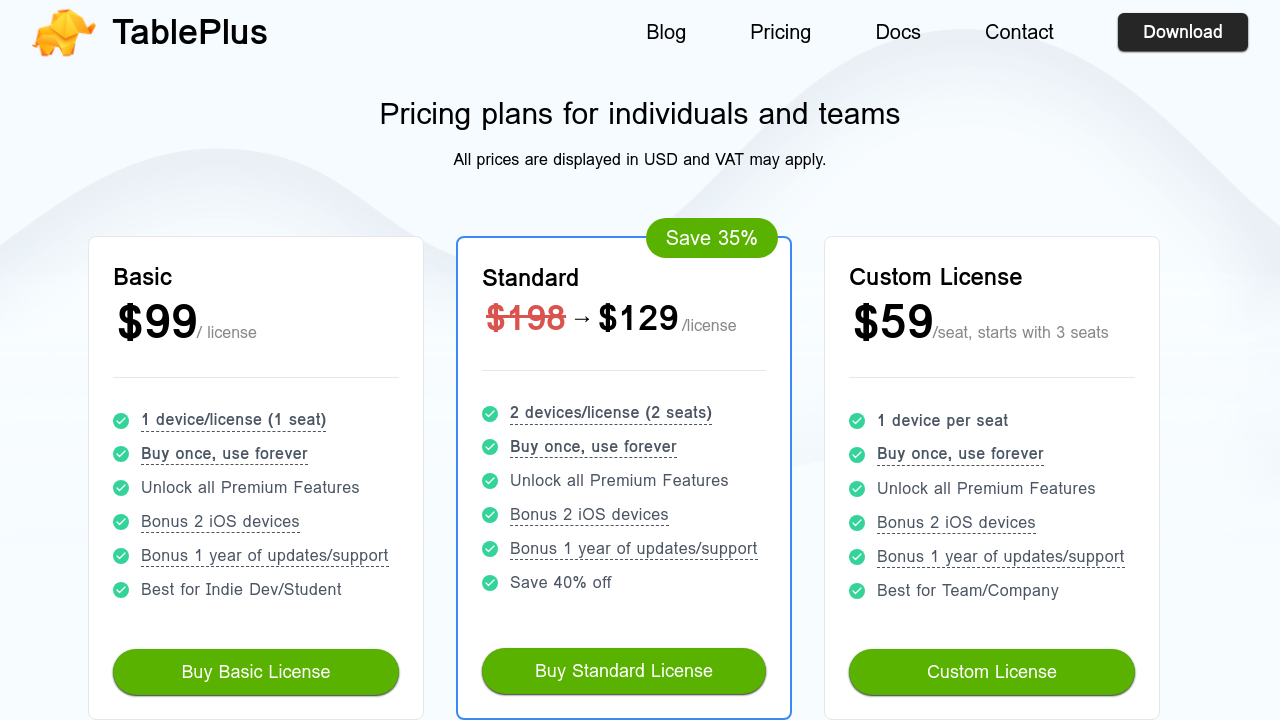Click Custom's 'Bonus 1 year of updates/support' link

click(1000, 557)
